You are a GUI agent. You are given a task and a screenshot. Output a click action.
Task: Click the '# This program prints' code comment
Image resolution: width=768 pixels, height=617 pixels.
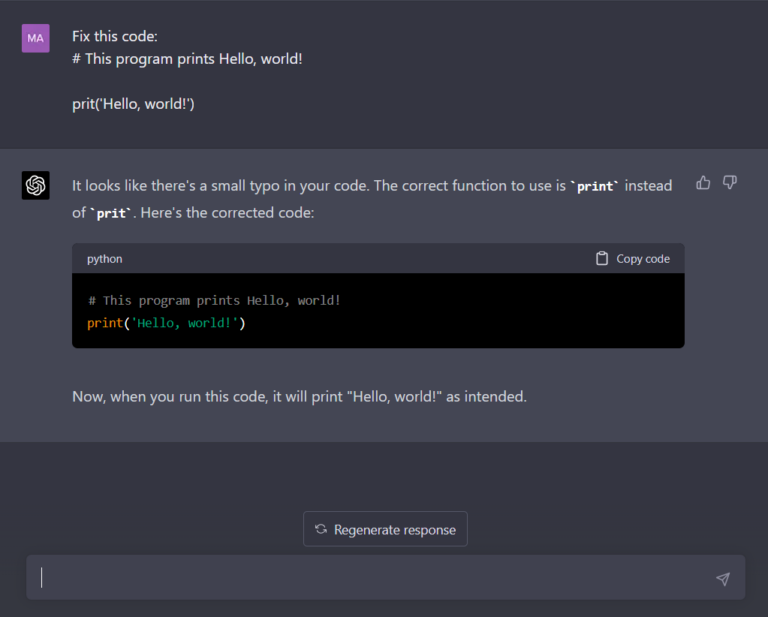click(x=164, y=301)
